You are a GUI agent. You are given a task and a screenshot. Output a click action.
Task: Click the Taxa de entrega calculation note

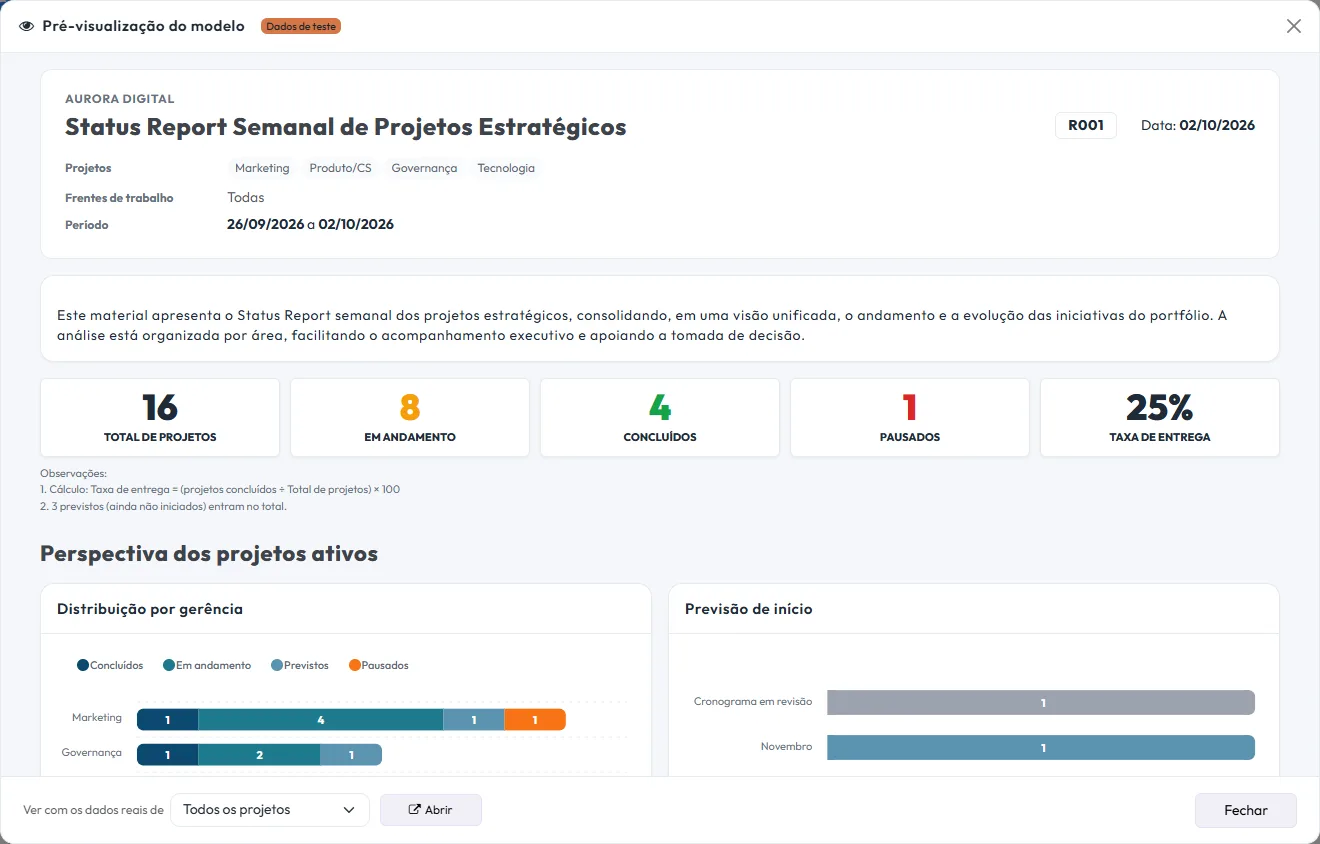(220, 490)
